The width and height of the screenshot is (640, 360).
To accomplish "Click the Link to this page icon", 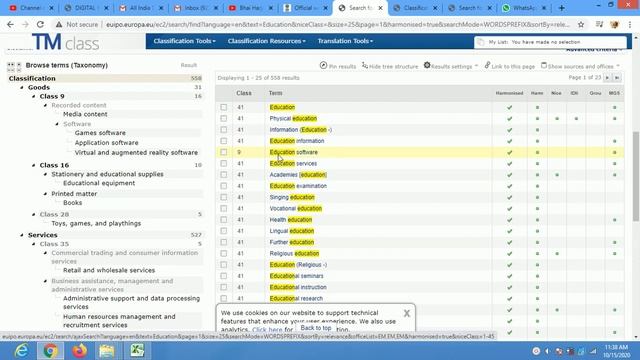I will click(487, 65).
